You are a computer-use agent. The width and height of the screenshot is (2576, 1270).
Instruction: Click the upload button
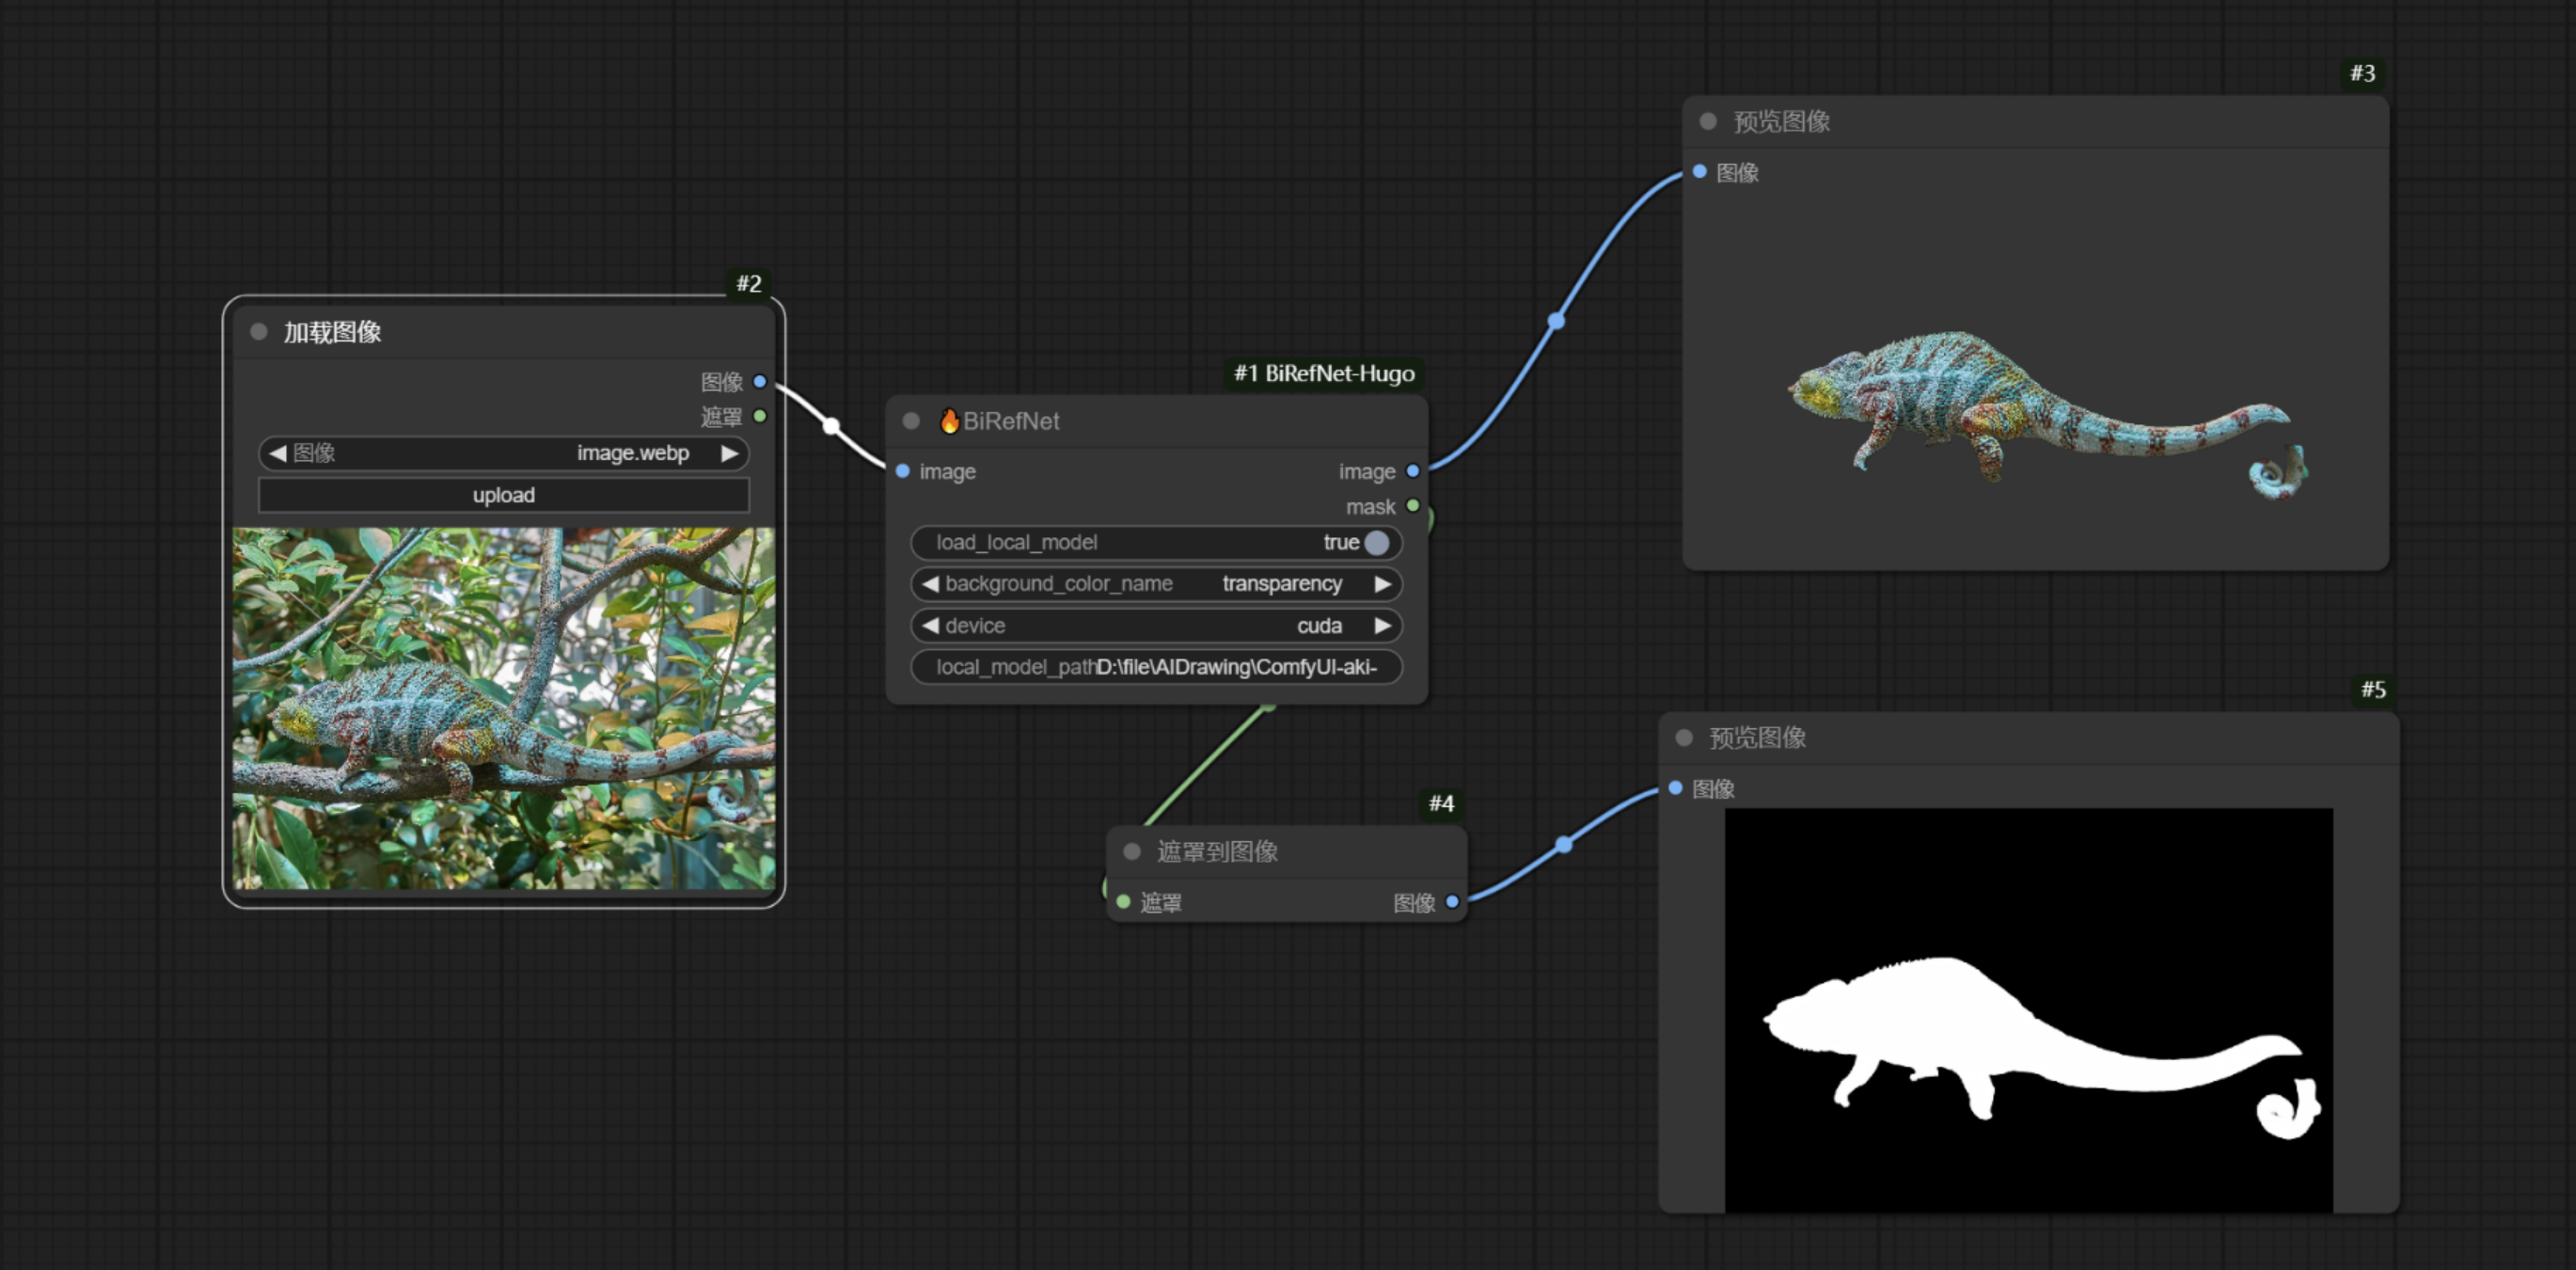(503, 495)
